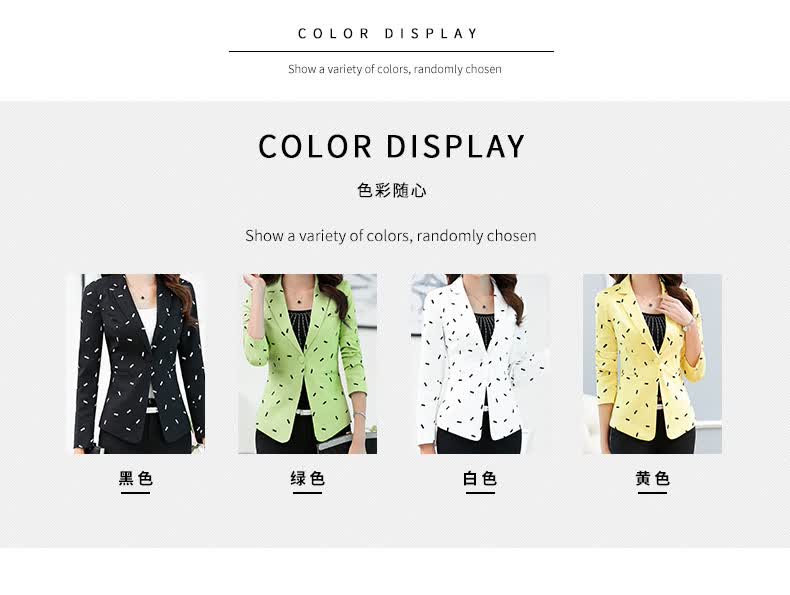Click large 'Show a variety of colors' text
The height and width of the screenshot is (595, 790).
coord(391,236)
